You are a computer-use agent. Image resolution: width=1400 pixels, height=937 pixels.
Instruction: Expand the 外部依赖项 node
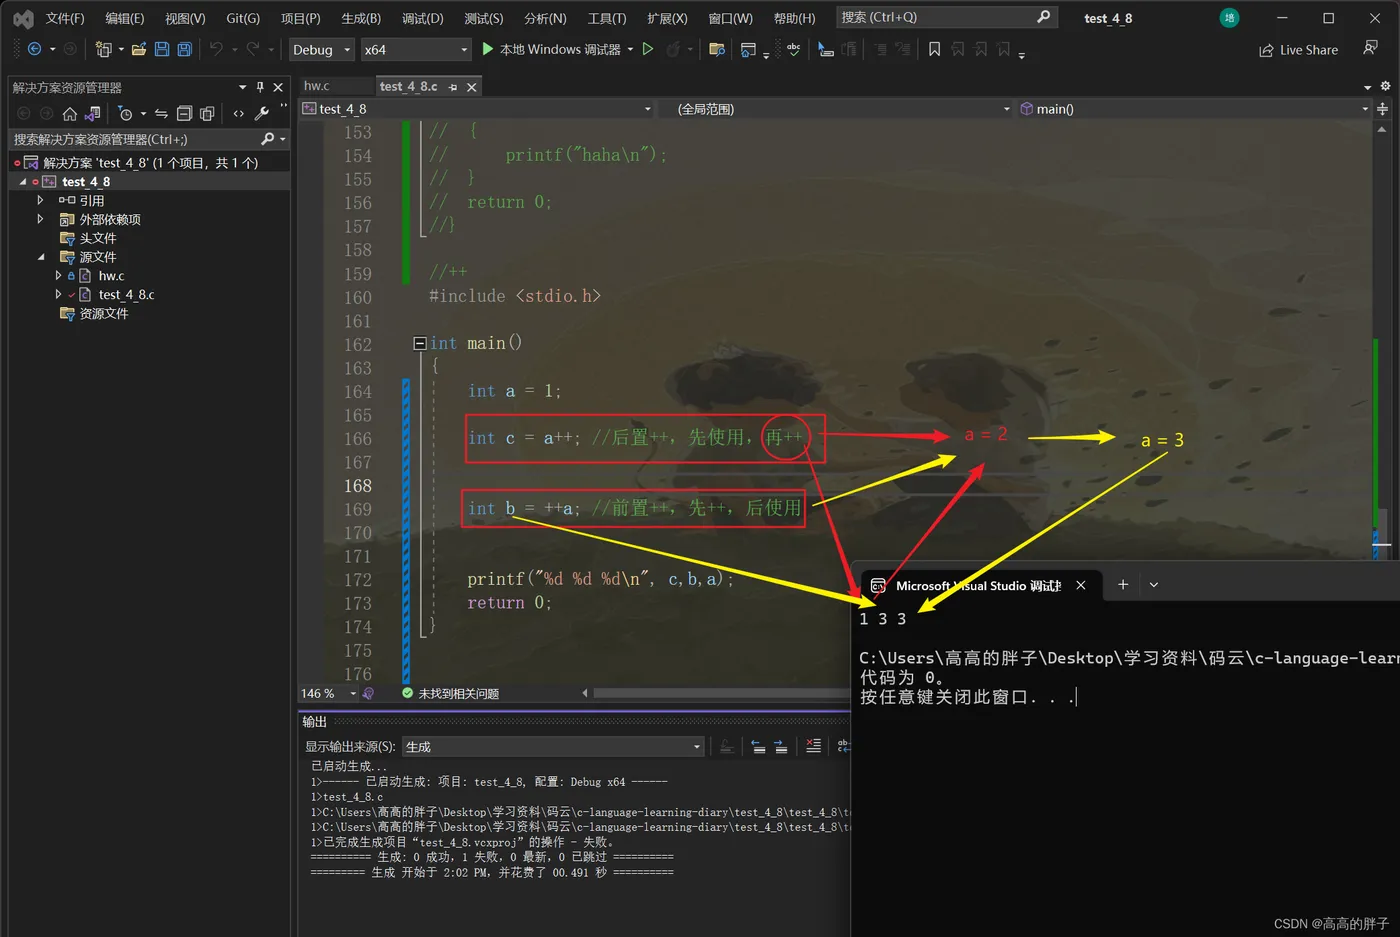coord(40,219)
